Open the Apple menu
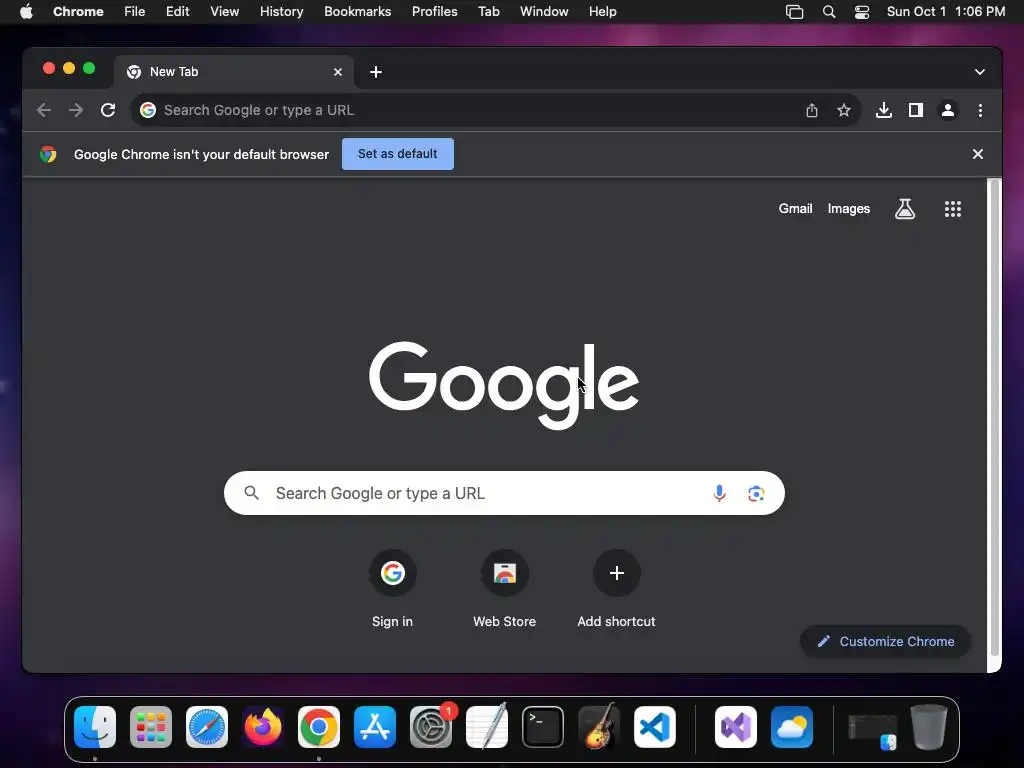Viewport: 1024px width, 768px height. 26,12
